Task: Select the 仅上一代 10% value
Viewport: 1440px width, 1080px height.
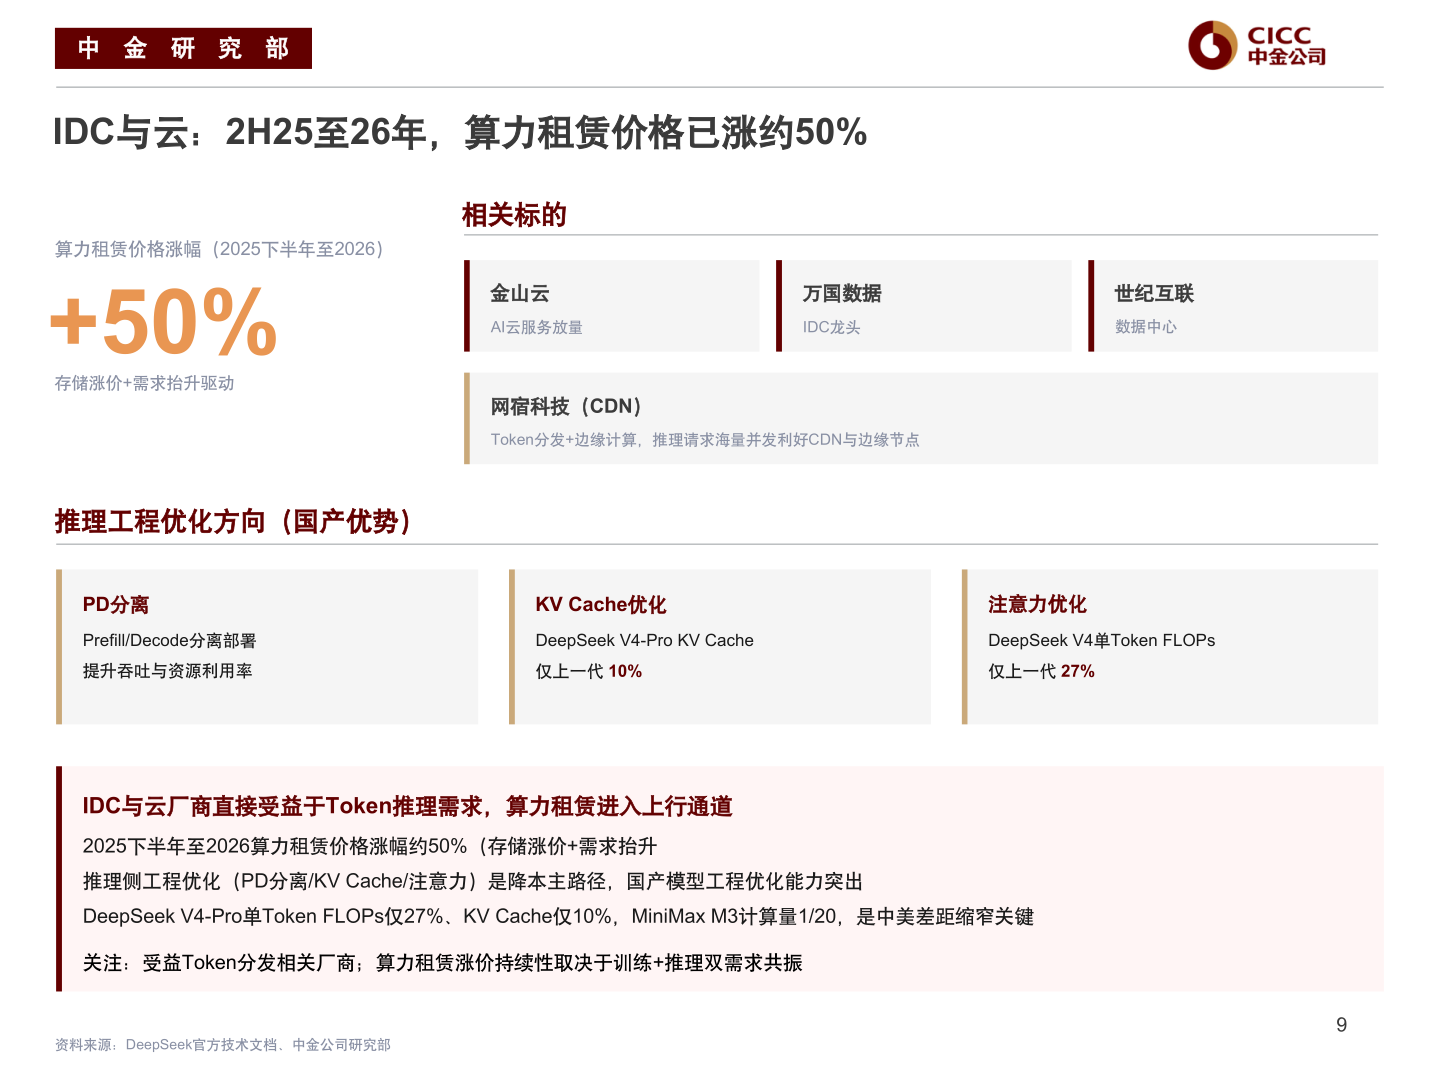Action: click(589, 671)
